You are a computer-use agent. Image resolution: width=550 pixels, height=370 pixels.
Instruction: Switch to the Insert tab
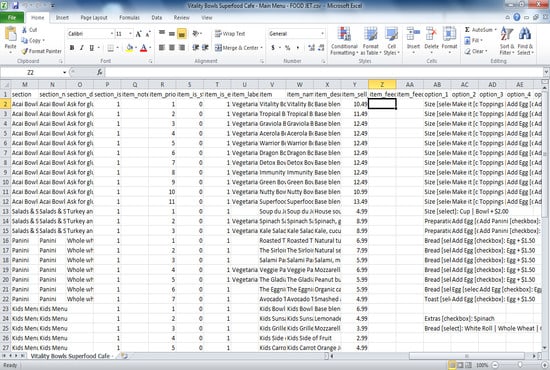click(x=62, y=18)
